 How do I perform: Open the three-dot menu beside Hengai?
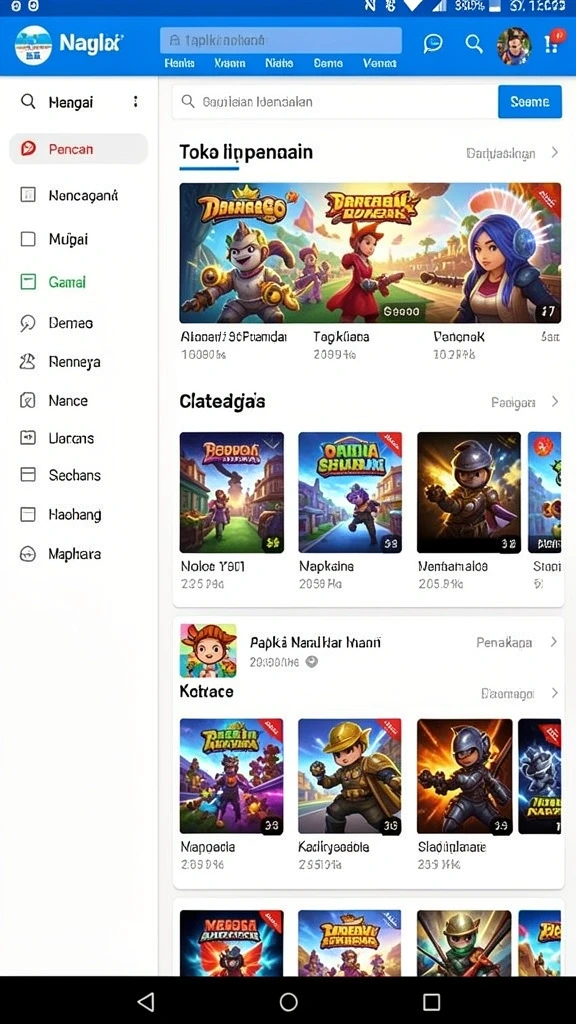pos(135,101)
